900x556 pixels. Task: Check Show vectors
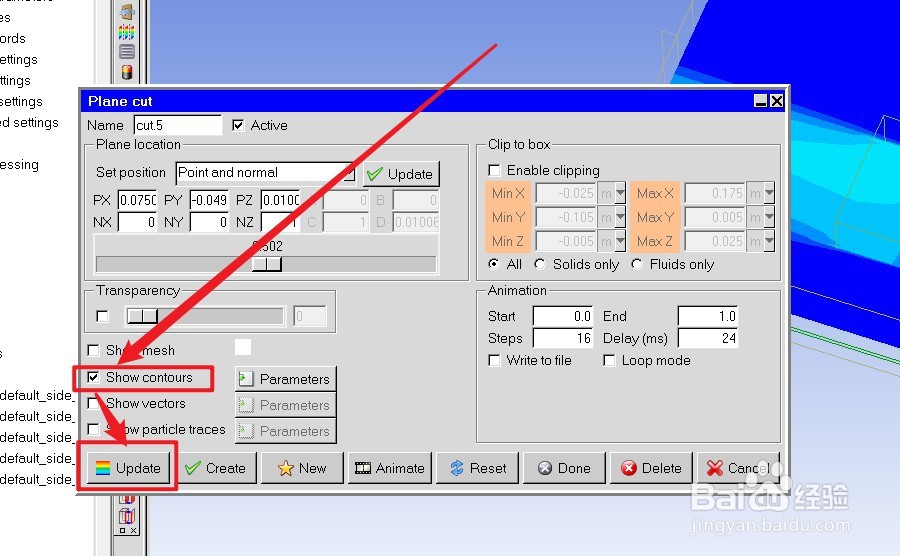click(x=93, y=403)
